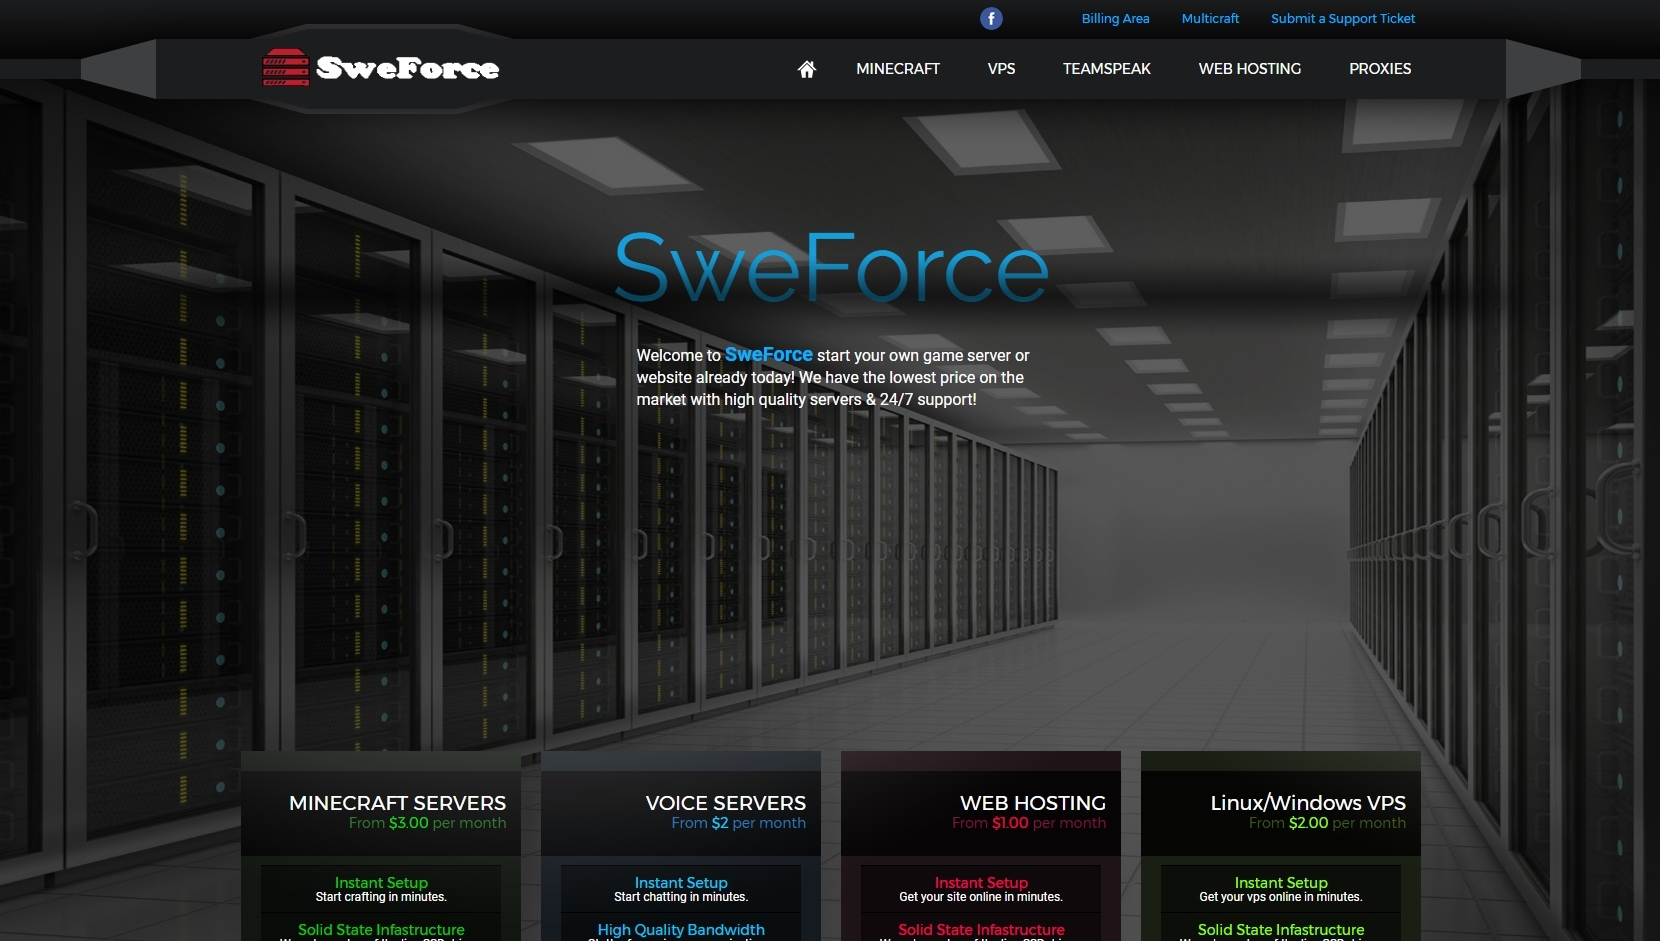Click 'From $3.00 per month' price
This screenshot has height=941, width=1660.
427,823
